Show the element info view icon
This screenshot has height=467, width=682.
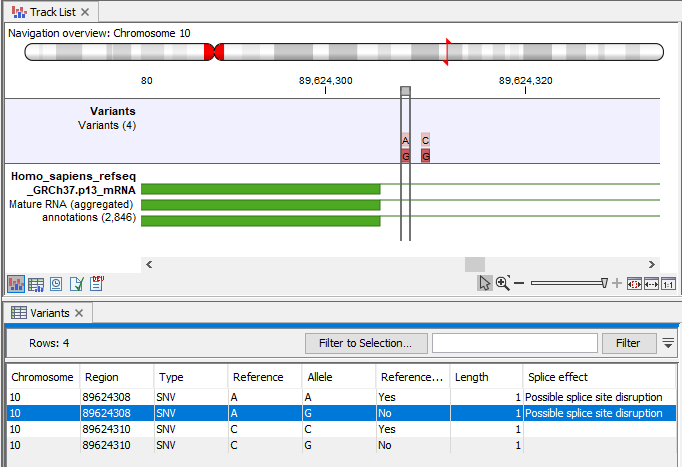pos(56,284)
